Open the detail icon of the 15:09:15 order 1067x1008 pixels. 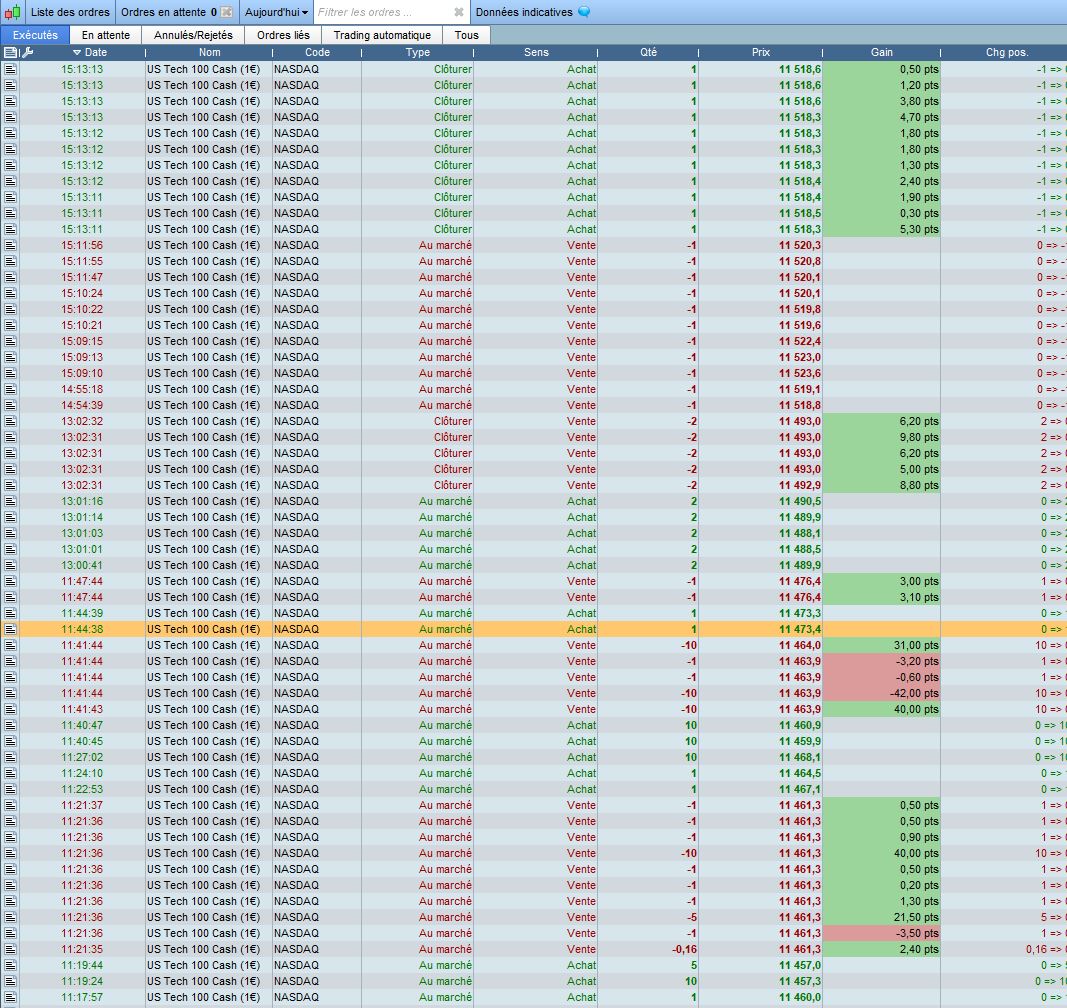(10, 341)
